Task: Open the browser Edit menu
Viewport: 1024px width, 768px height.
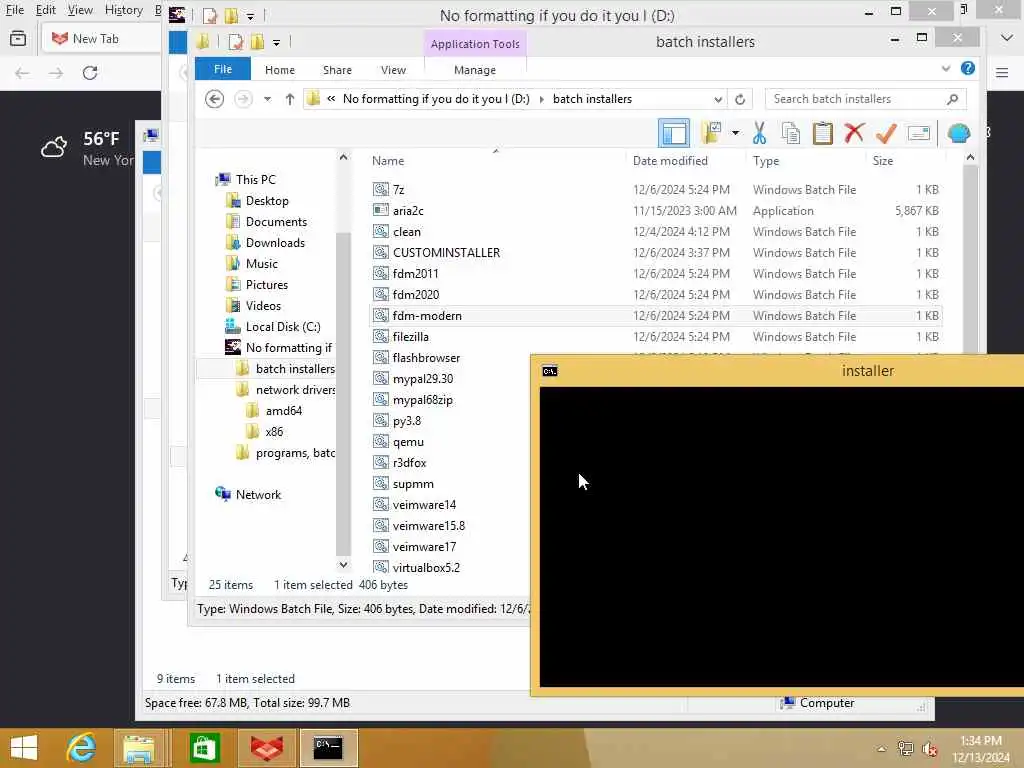Action: point(46,10)
